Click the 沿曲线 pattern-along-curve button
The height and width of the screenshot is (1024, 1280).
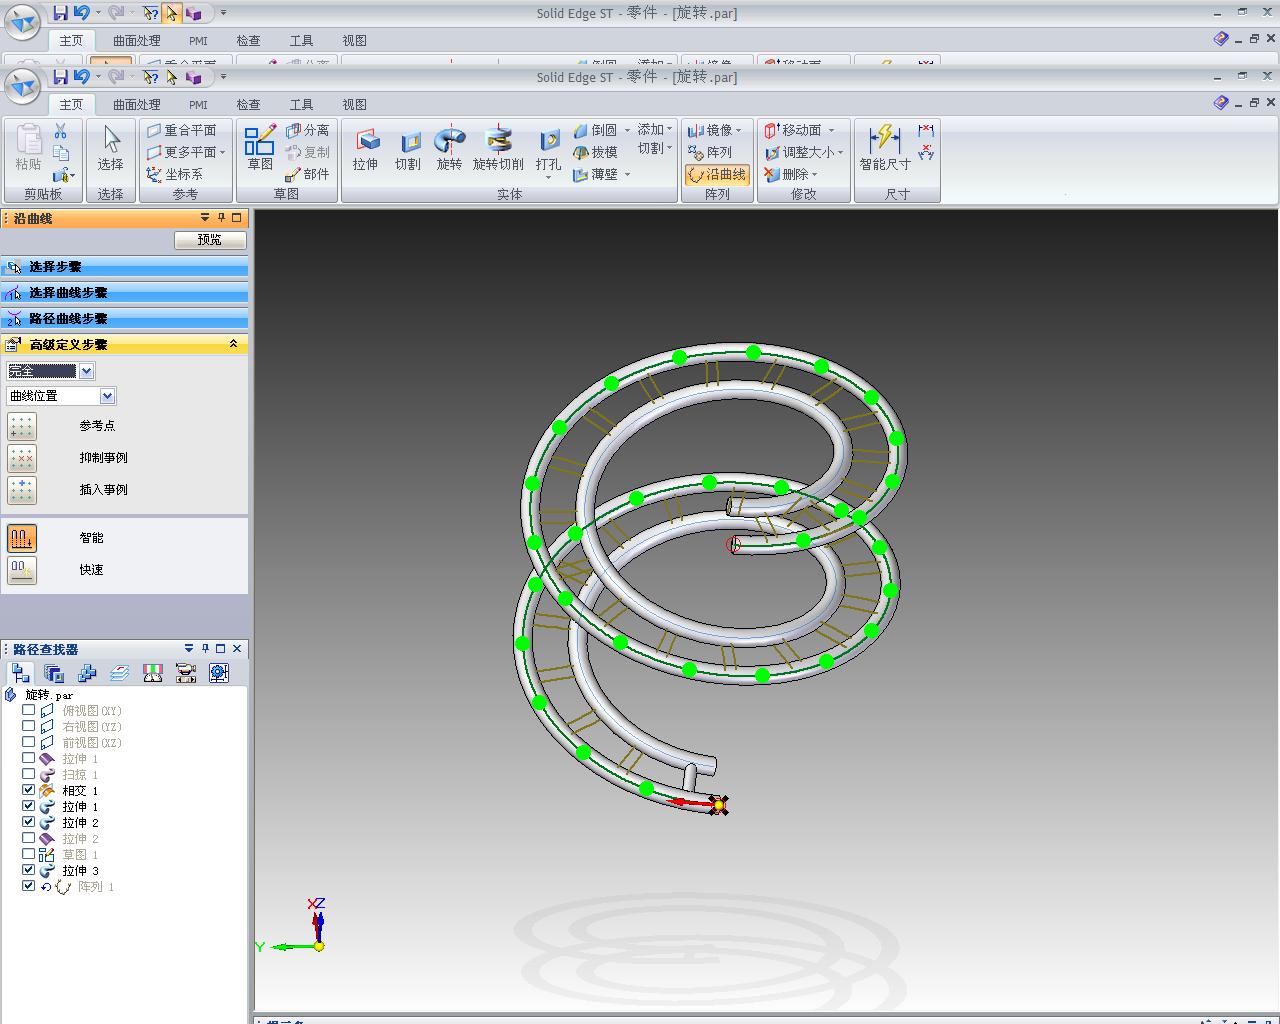pos(717,174)
